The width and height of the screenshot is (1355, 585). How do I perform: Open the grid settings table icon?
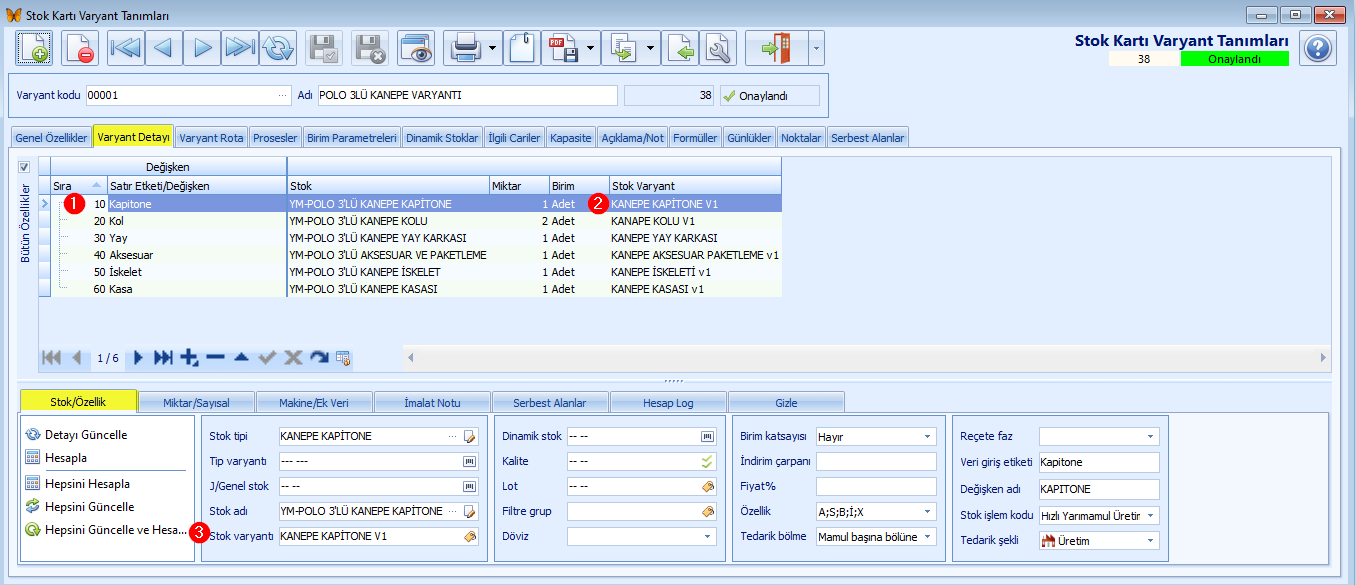coord(344,358)
